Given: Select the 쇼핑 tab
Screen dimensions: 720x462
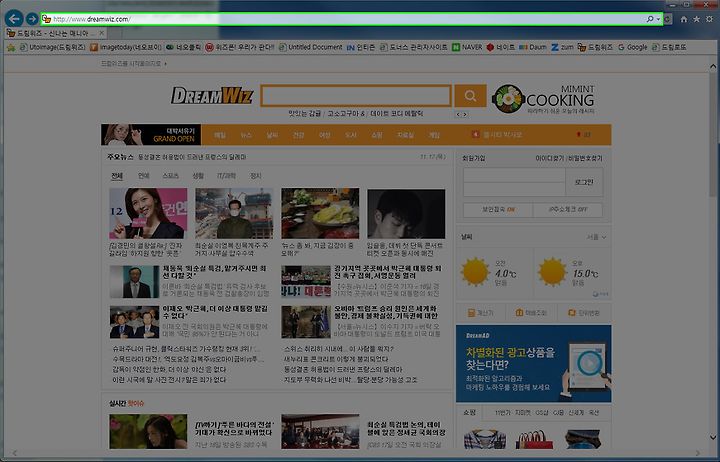Looking at the screenshot, I should (469, 413).
